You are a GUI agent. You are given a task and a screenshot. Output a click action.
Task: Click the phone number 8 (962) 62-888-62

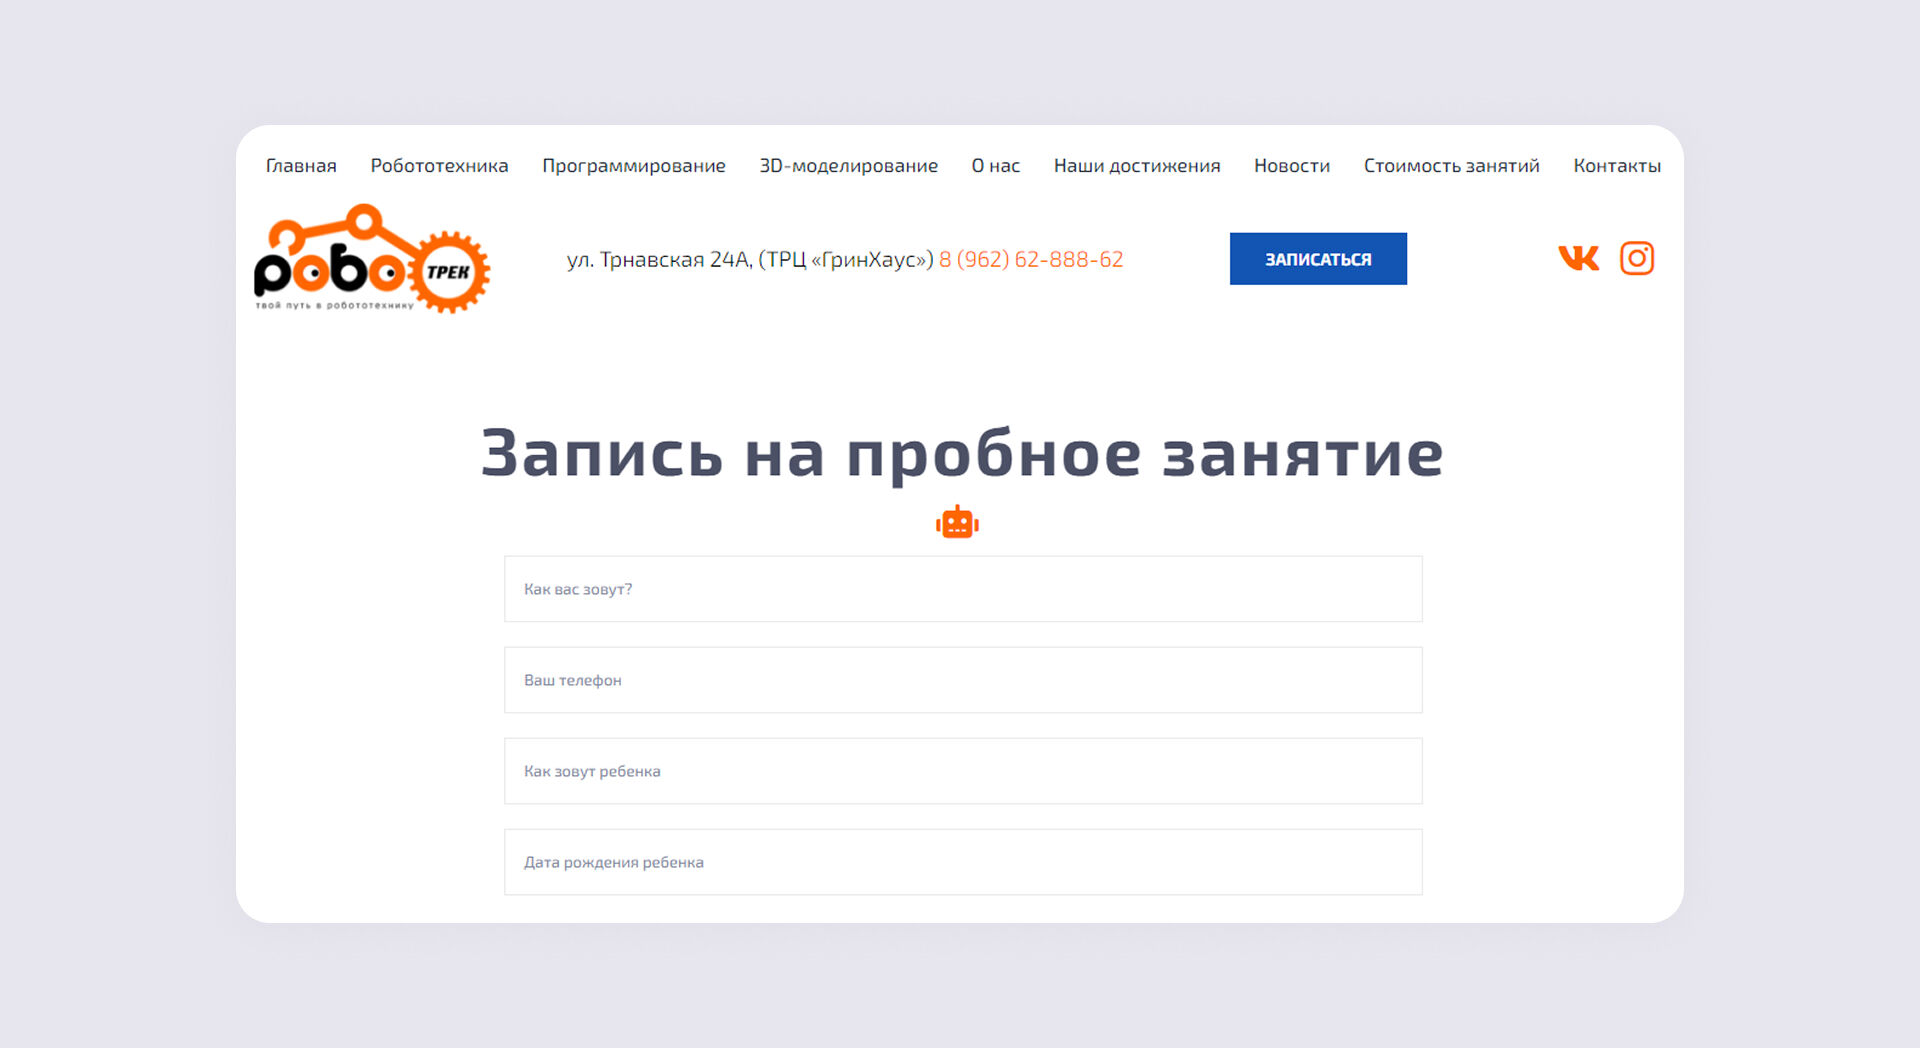[1030, 260]
